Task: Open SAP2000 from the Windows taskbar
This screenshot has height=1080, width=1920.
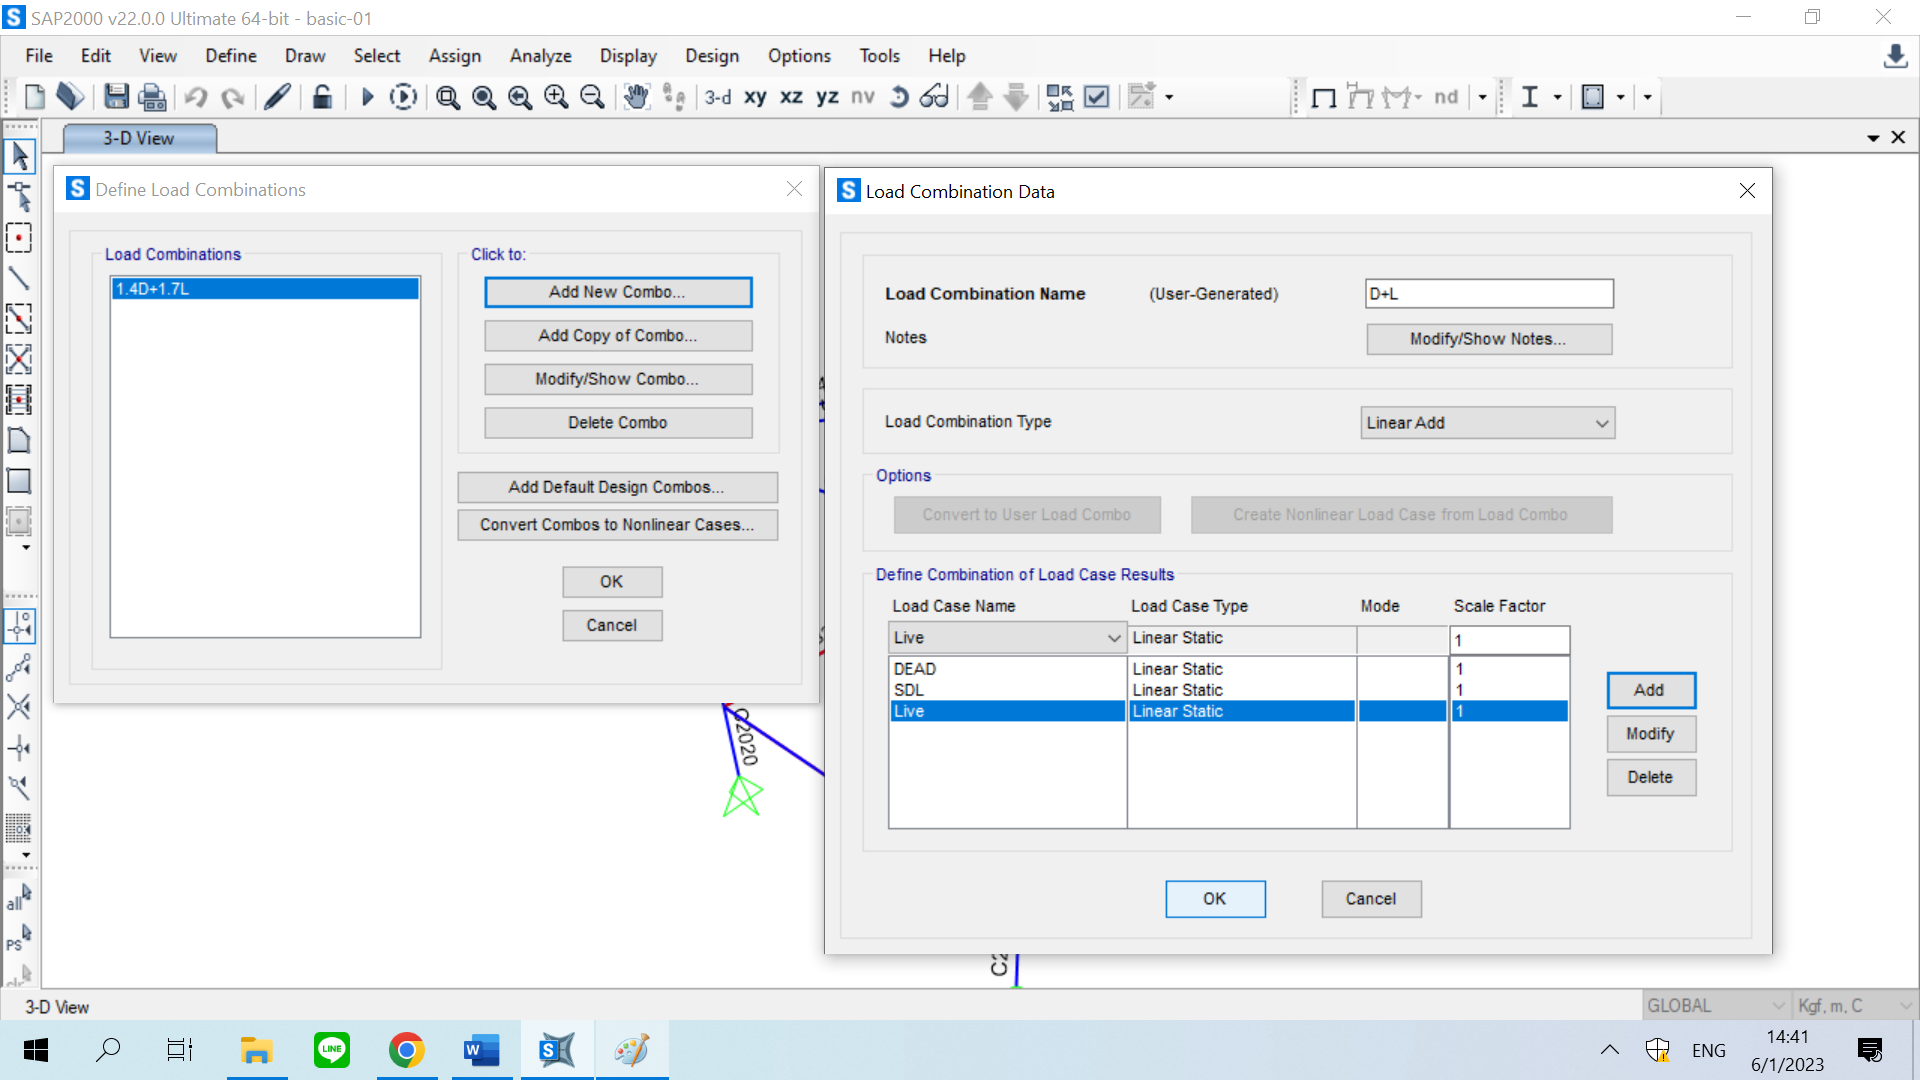Action: [x=557, y=1050]
